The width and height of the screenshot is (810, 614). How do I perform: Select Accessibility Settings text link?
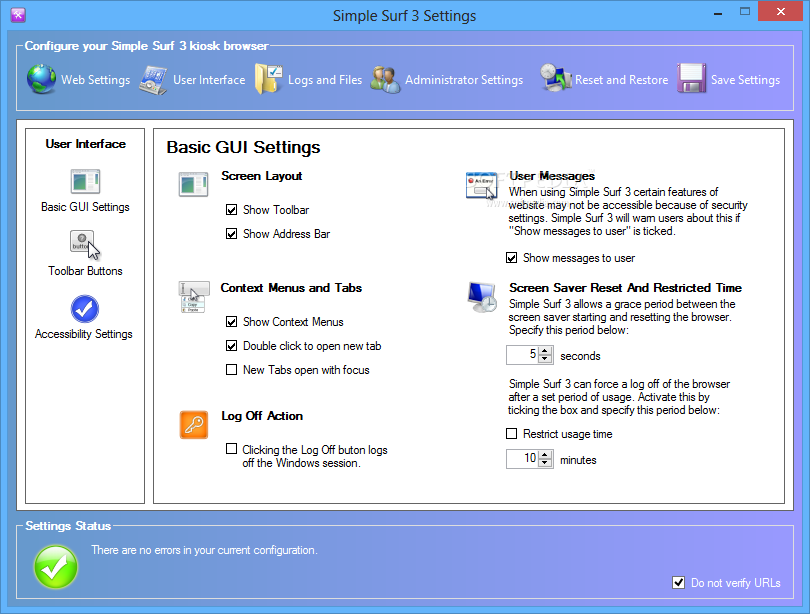click(x=84, y=334)
